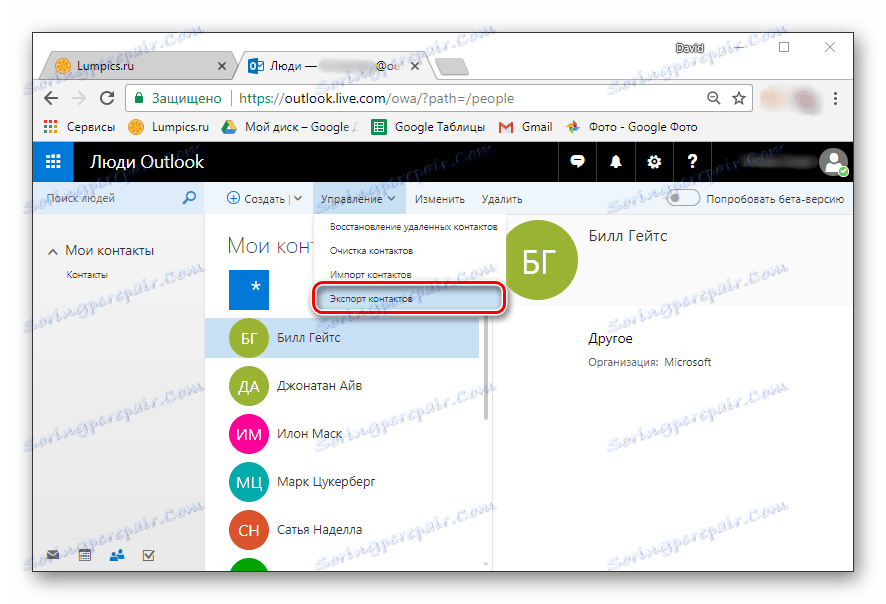
Task: Select contact Сатья Наделла
Action: (342, 530)
